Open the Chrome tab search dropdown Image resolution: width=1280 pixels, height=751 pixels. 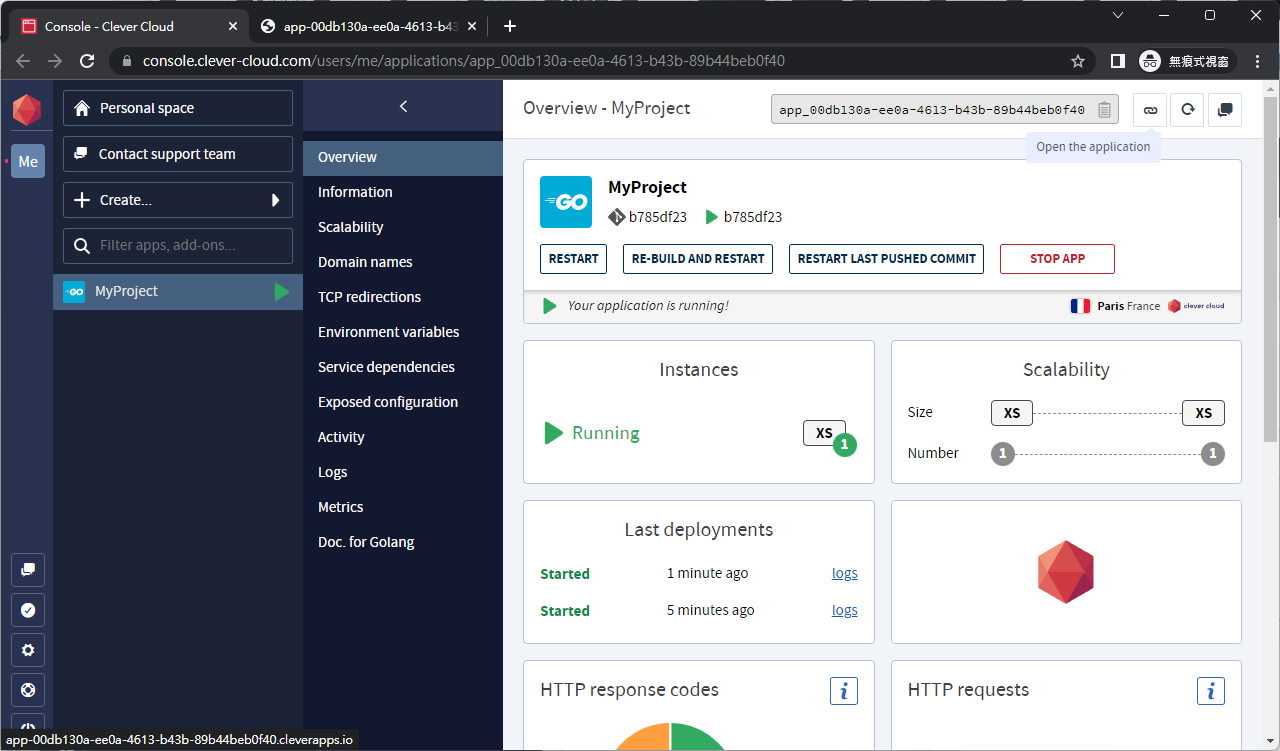(x=1116, y=15)
